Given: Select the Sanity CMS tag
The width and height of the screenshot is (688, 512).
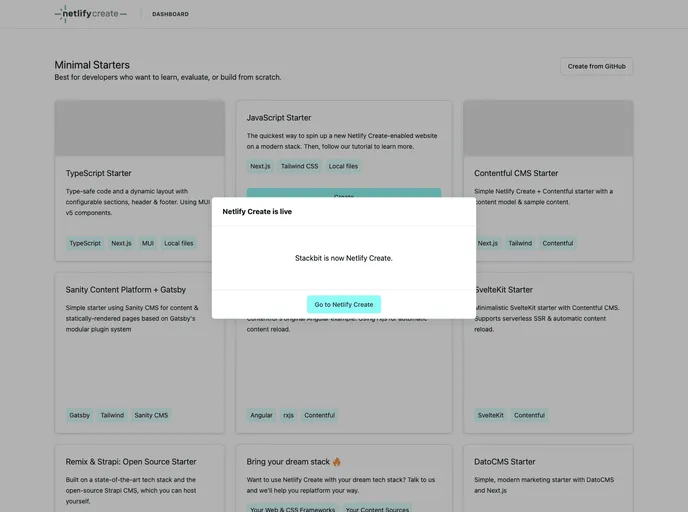Looking at the screenshot, I should (151, 415).
